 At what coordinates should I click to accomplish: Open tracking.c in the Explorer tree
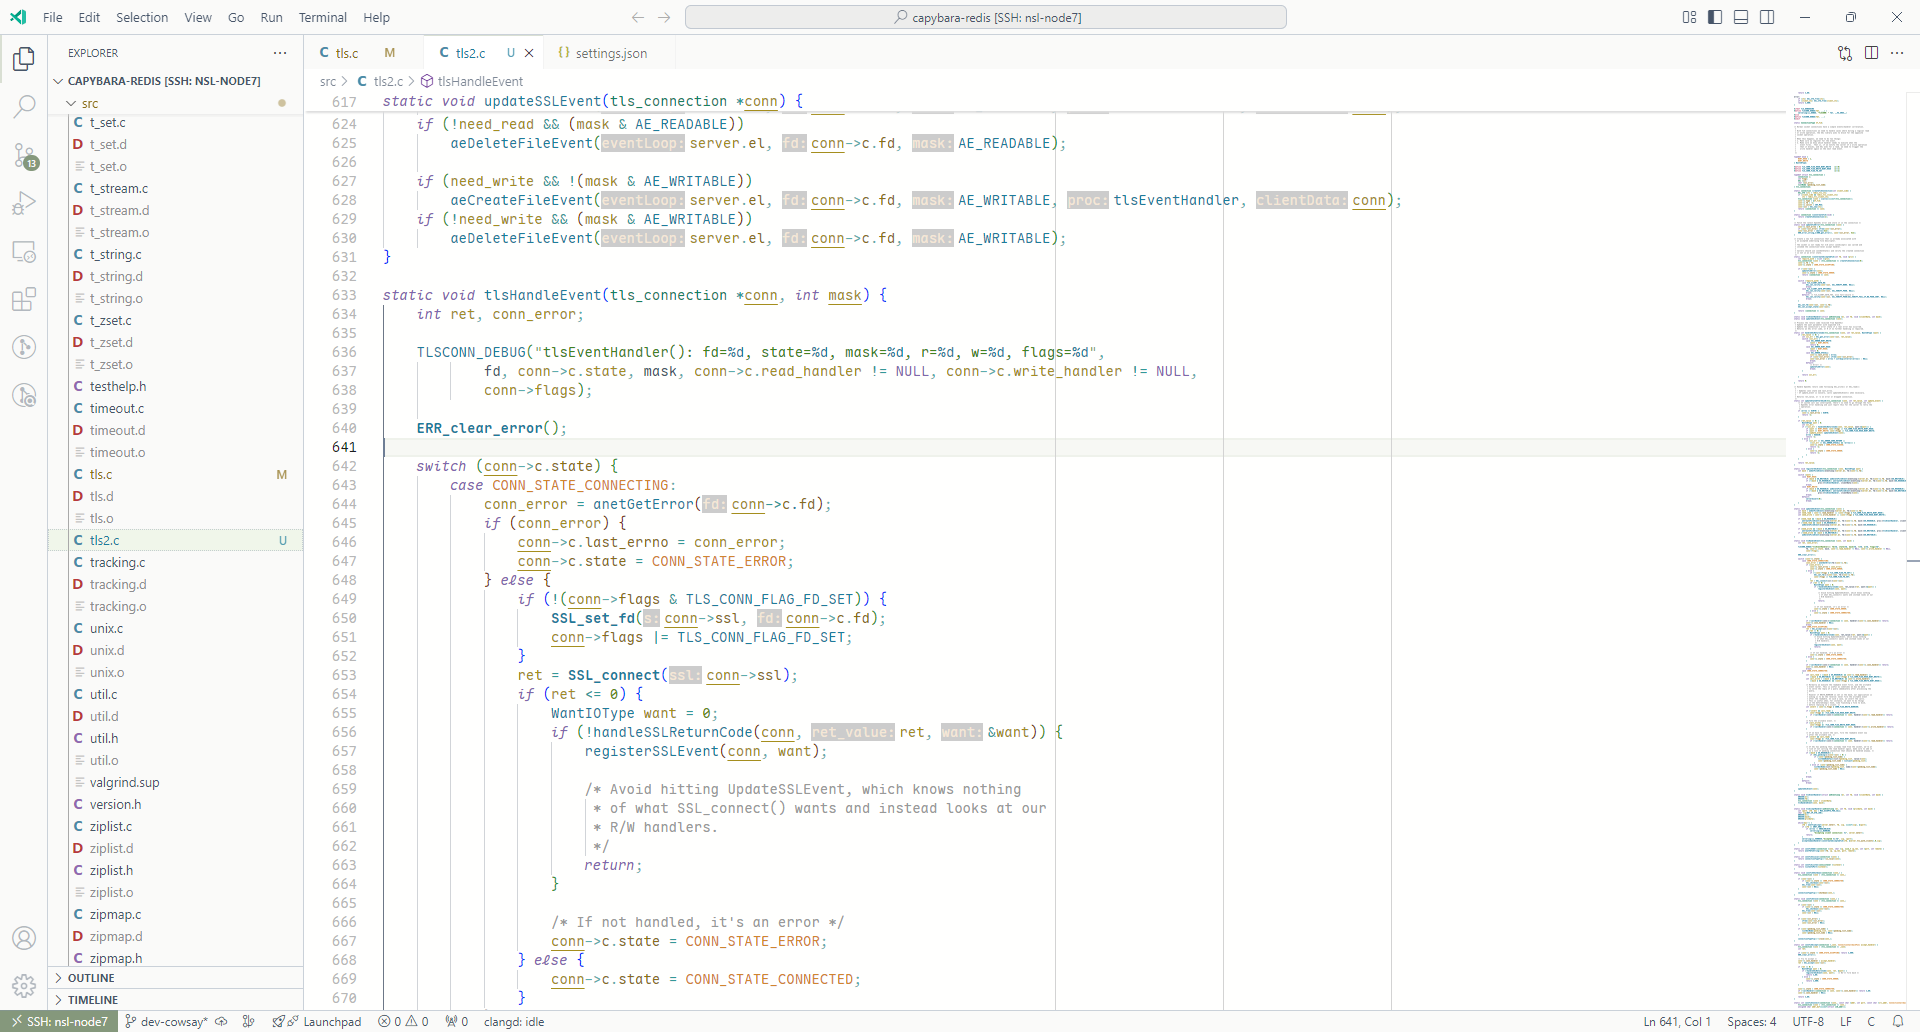point(176,562)
